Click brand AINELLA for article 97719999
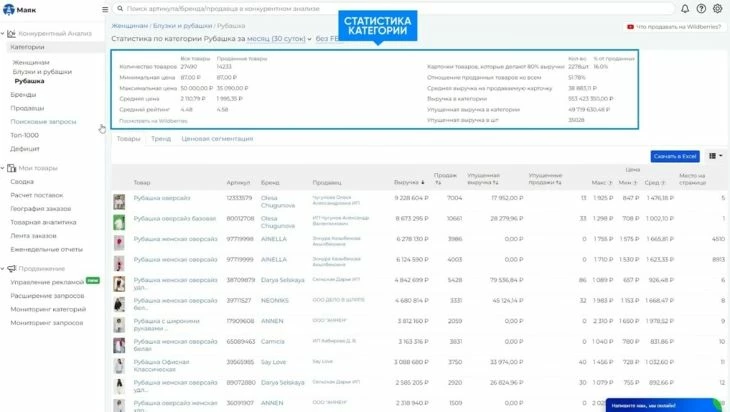730x412 pixels. tap(274, 259)
